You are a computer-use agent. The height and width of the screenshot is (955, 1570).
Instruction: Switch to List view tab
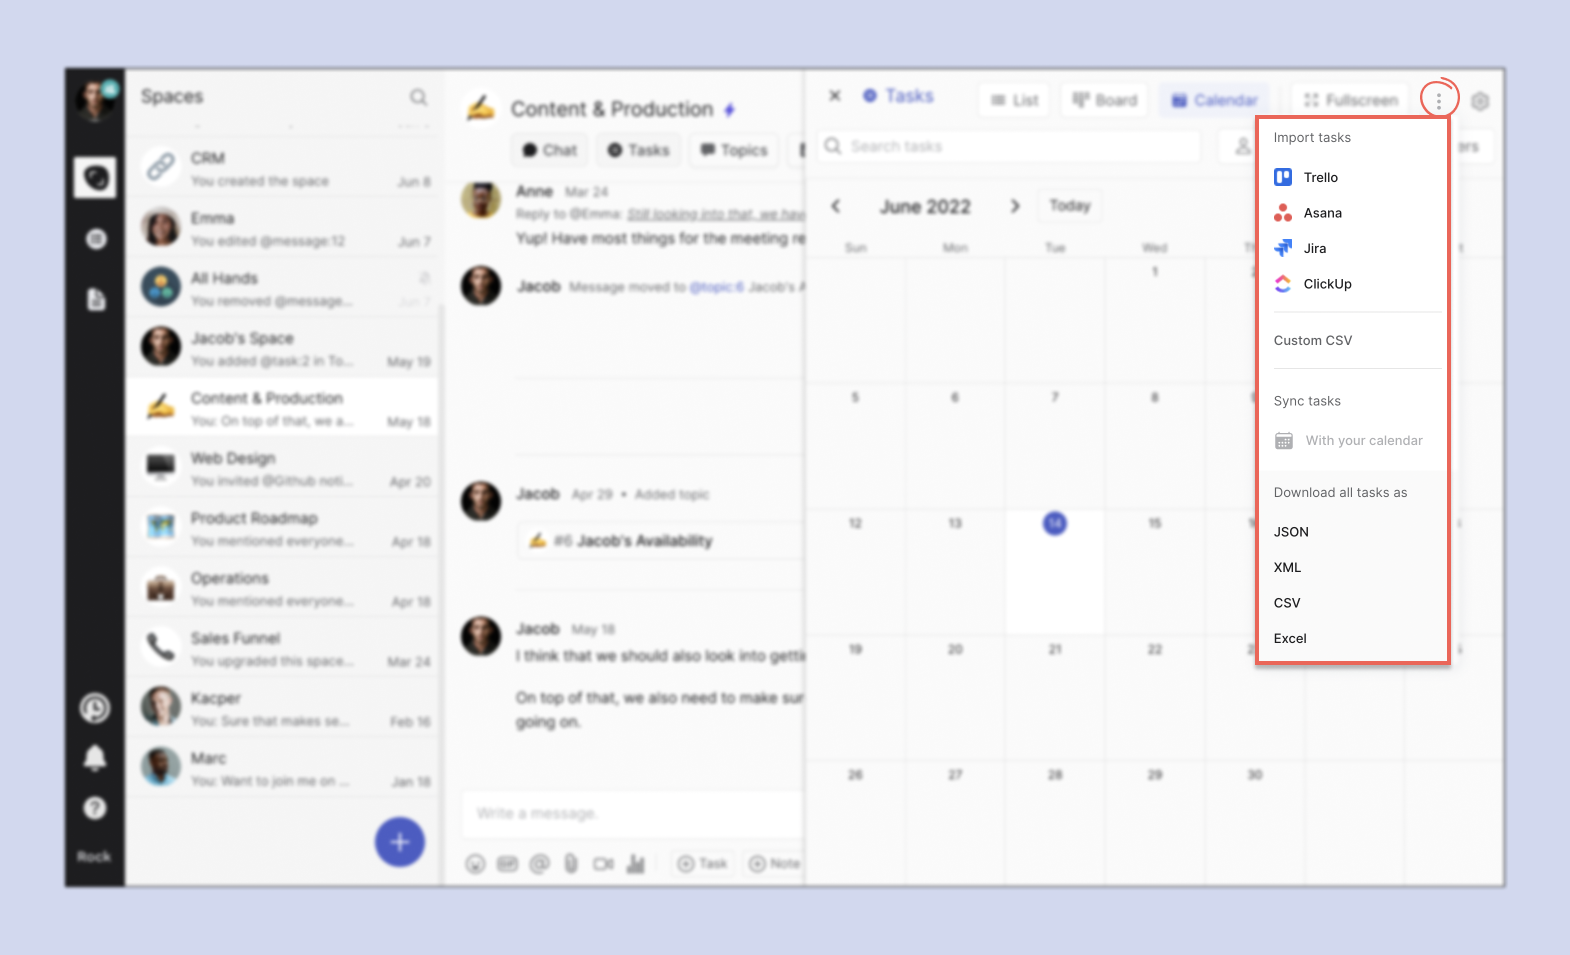click(1015, 100)
